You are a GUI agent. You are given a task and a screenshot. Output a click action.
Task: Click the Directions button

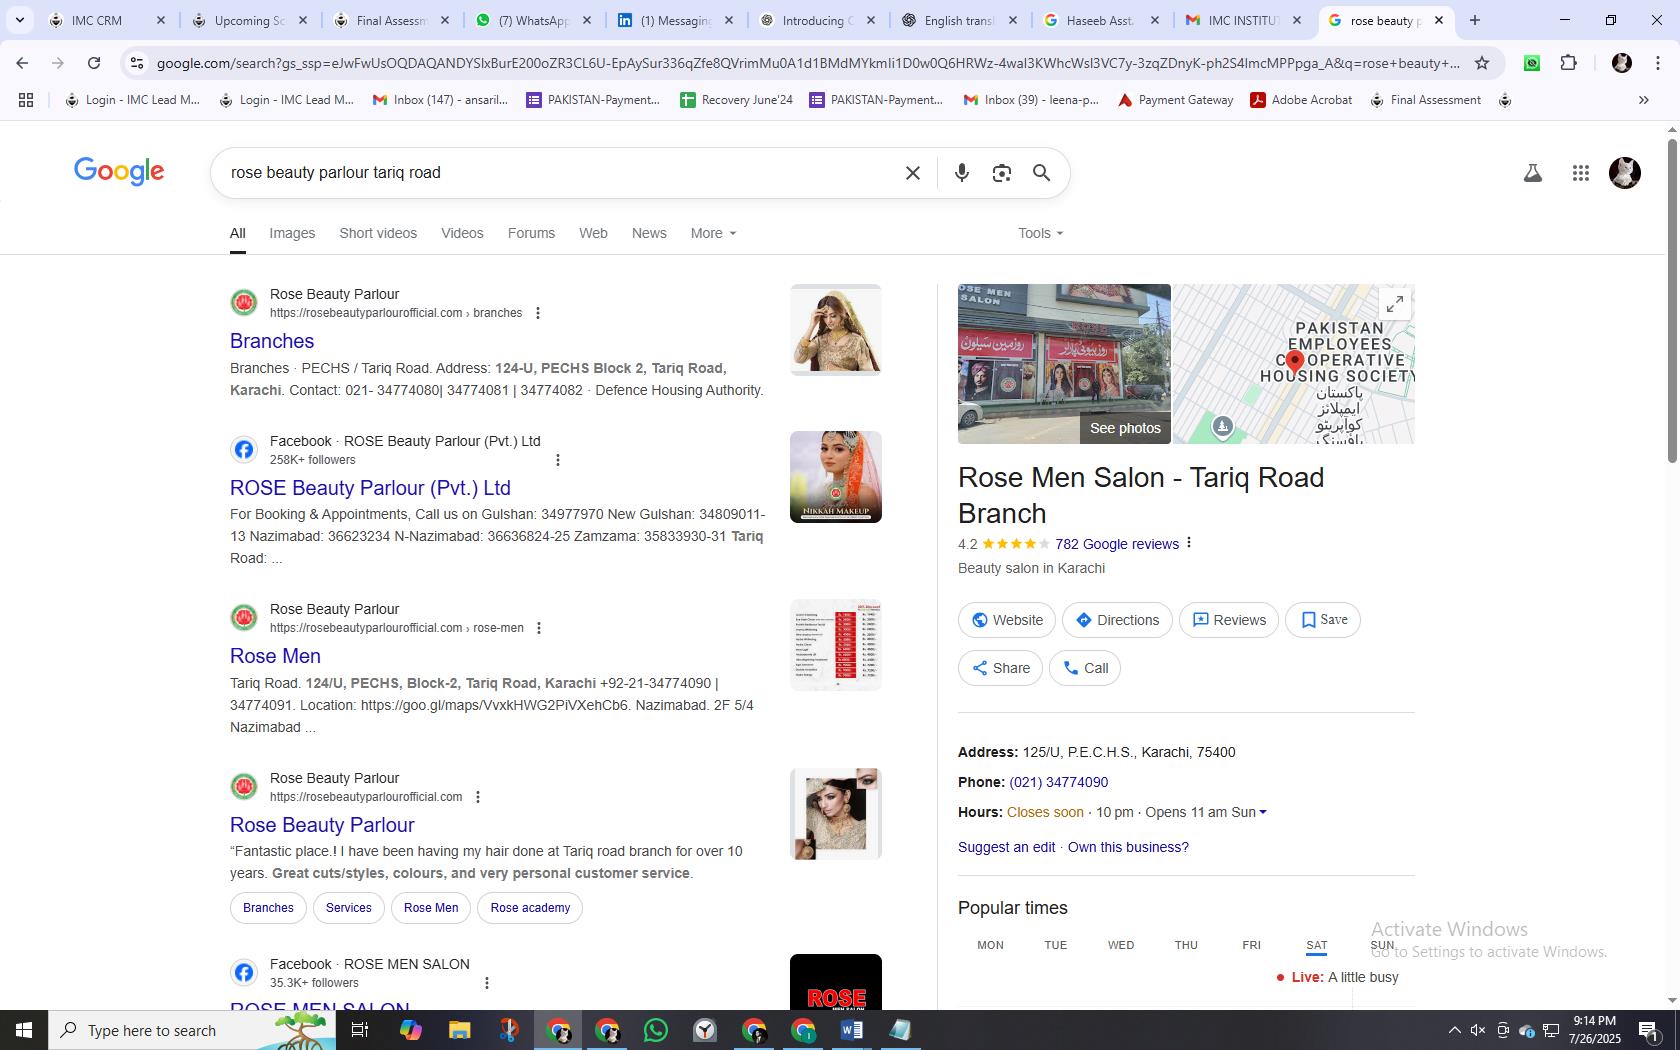pyautogui.click(x=1116, y=620)
